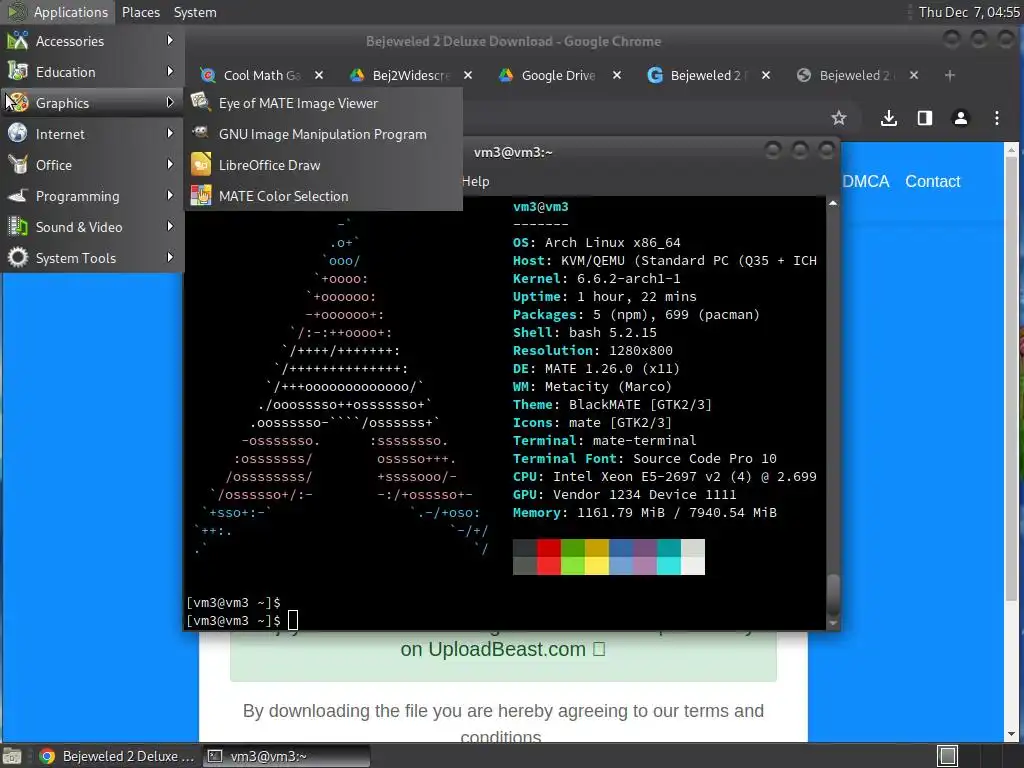Open Chrome downloads icon

pyautogui.click(x=888, y=118)
